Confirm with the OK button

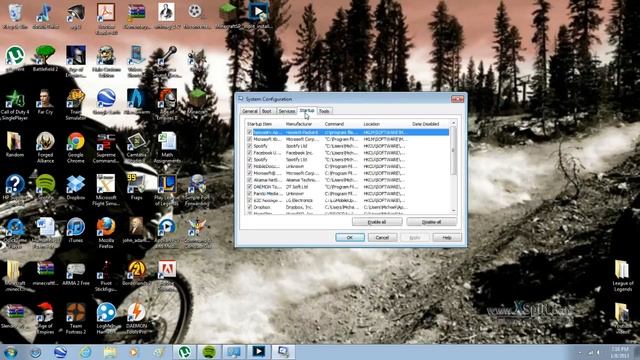pos(350,238)
